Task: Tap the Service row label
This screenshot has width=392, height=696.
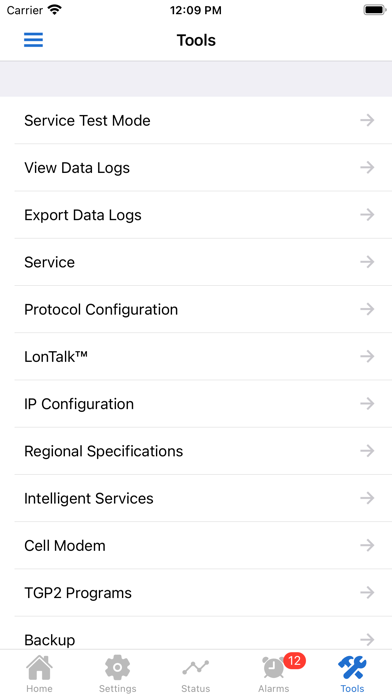Action: [x=49, y=262]
